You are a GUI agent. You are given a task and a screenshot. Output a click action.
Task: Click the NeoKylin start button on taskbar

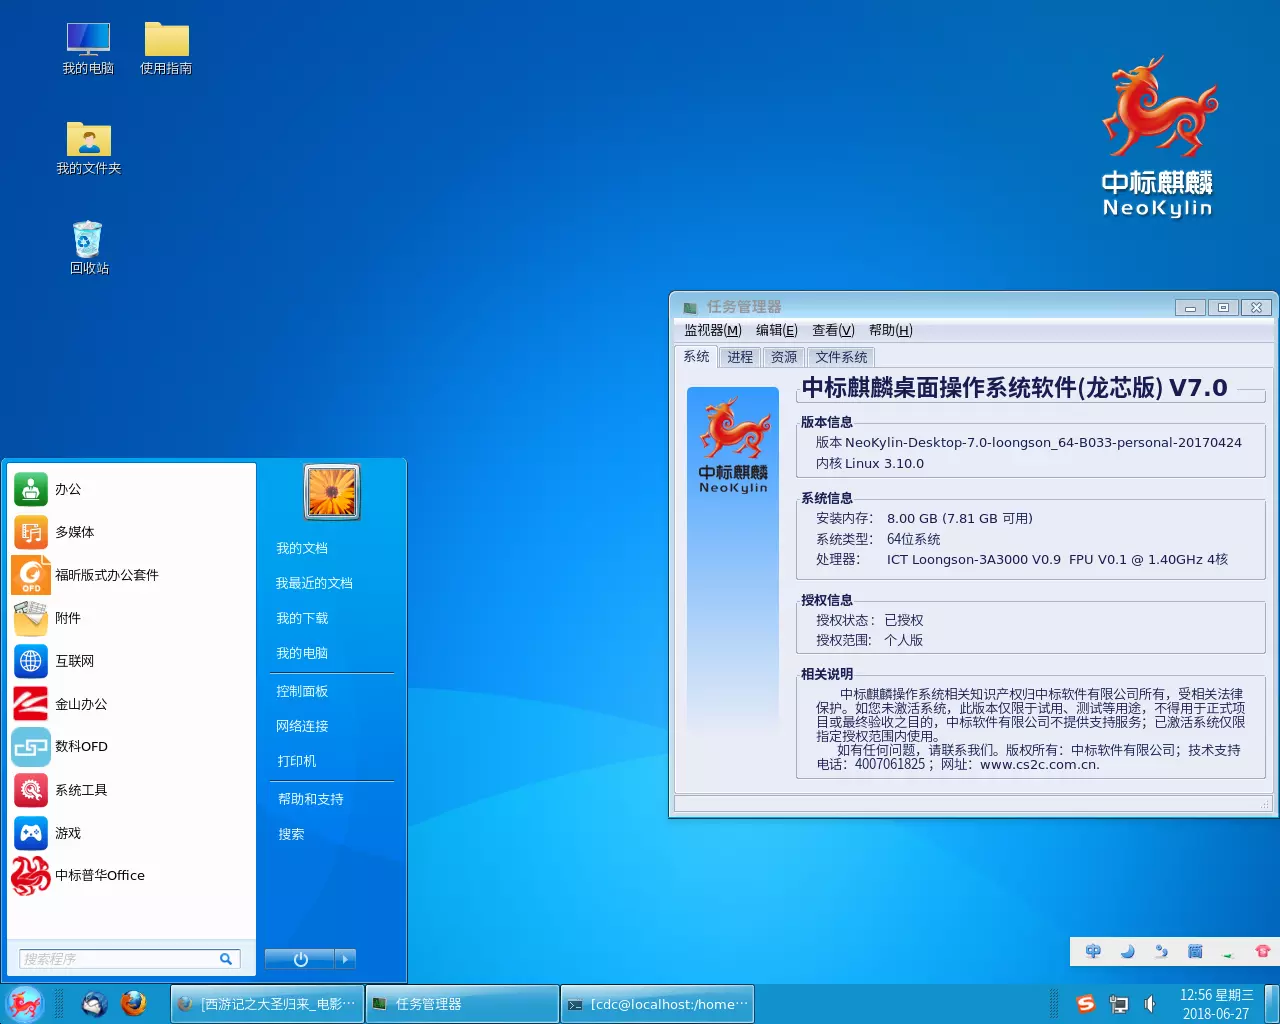pos(24,1004)
